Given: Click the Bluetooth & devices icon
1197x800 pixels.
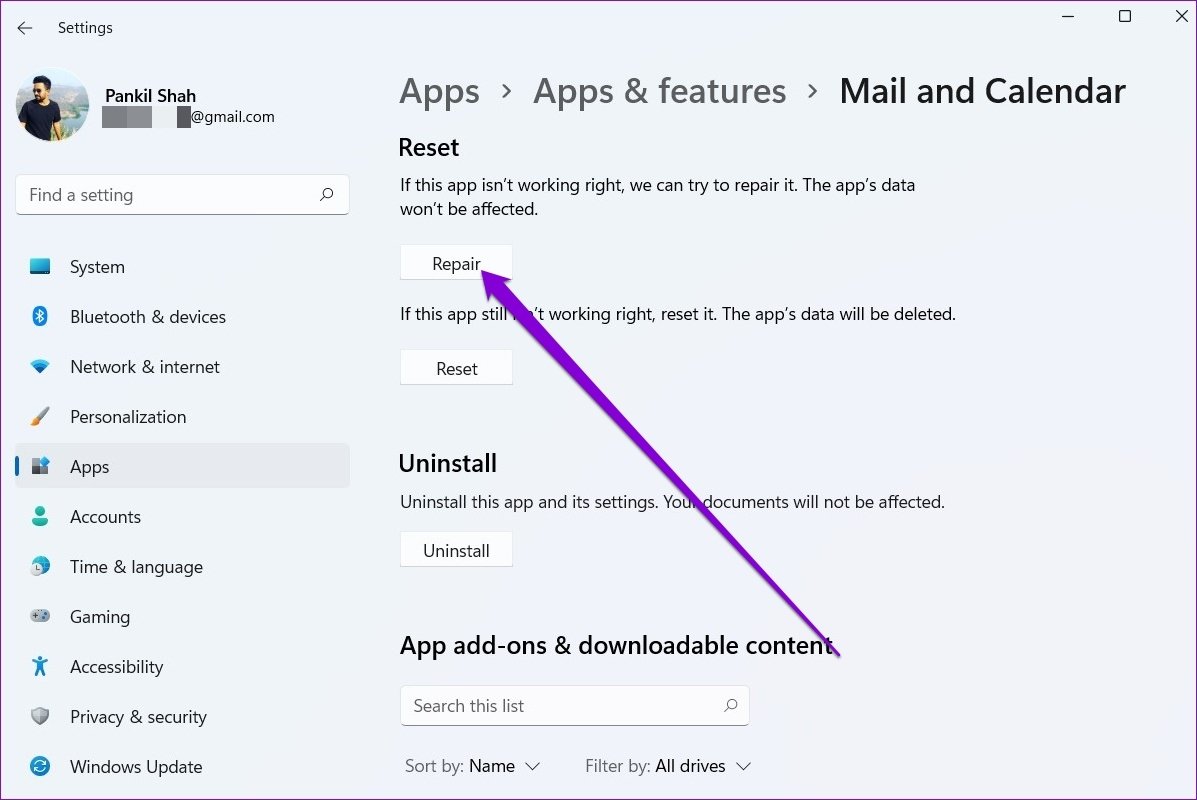Looking at the screenshot, I should (40, 316).
